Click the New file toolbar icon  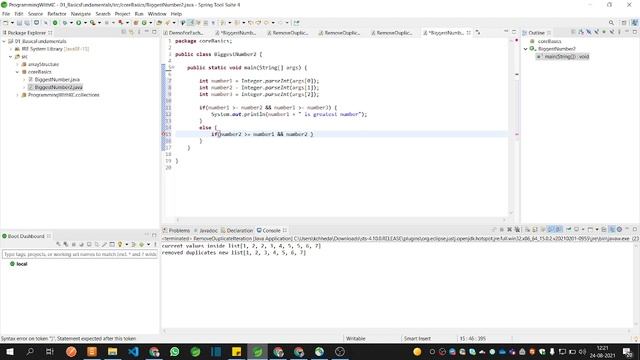pyautogui.click(x=6, y=23)
